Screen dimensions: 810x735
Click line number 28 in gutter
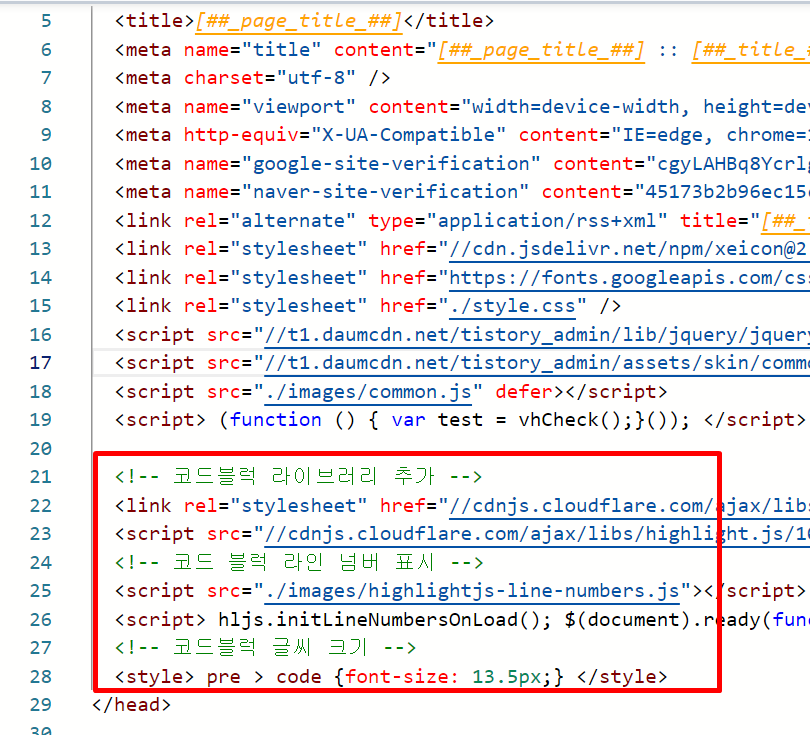[x=41, y=677]
